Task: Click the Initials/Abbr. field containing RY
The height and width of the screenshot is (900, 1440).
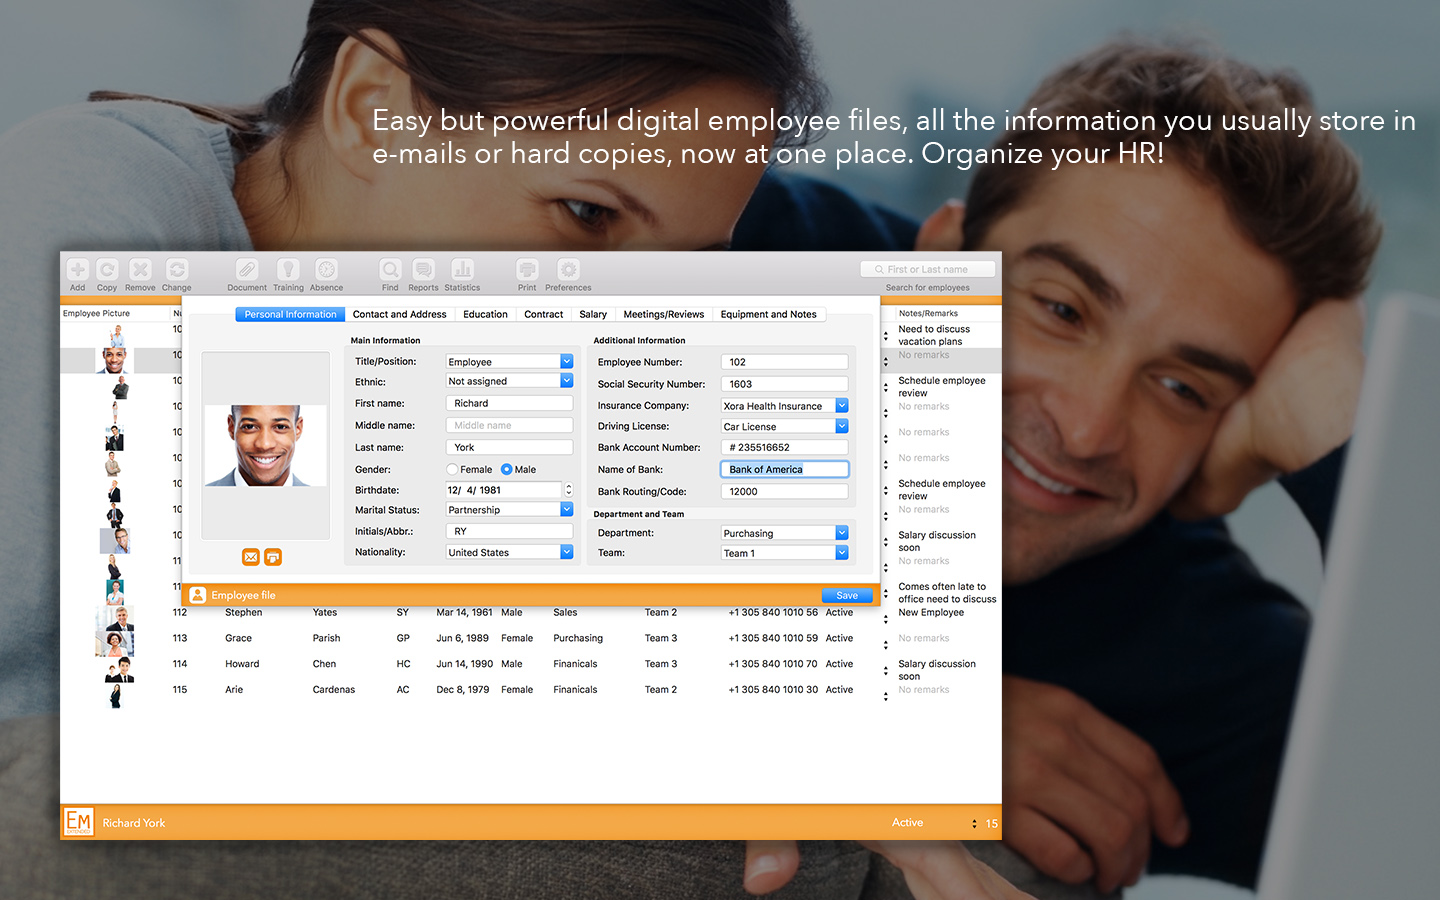Action: pos(509,531)
